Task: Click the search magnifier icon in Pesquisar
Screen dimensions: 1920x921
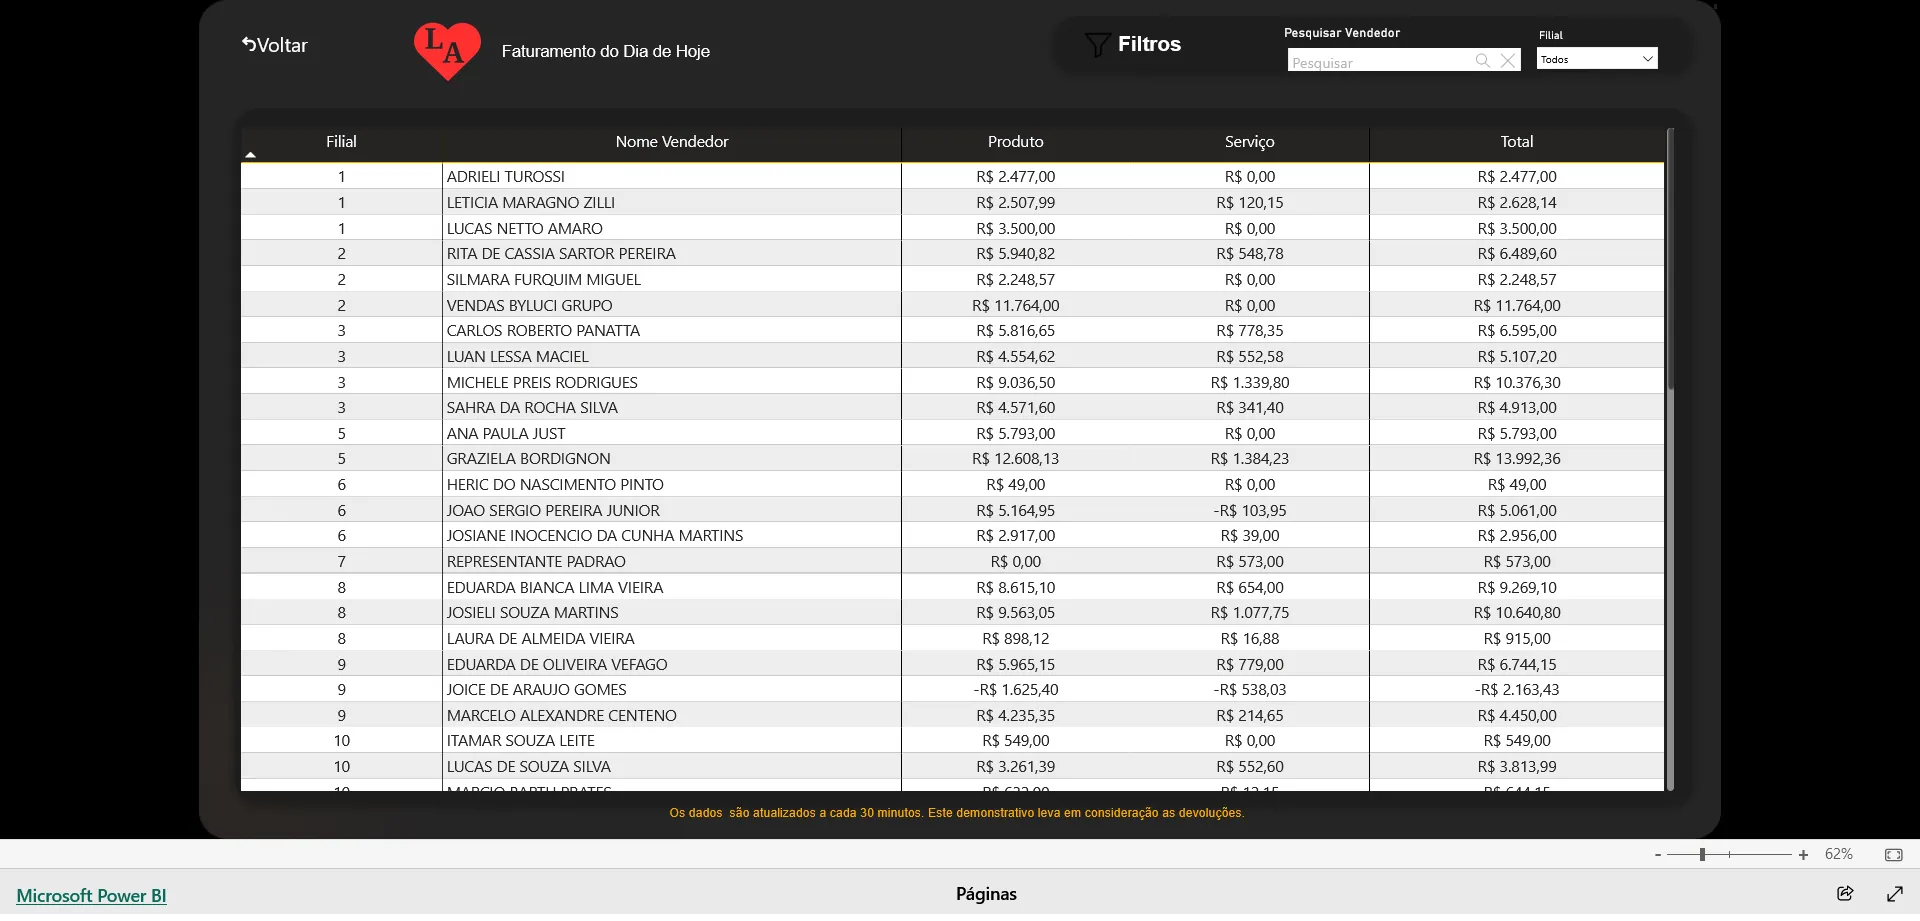Action: tap(1483, 61)
